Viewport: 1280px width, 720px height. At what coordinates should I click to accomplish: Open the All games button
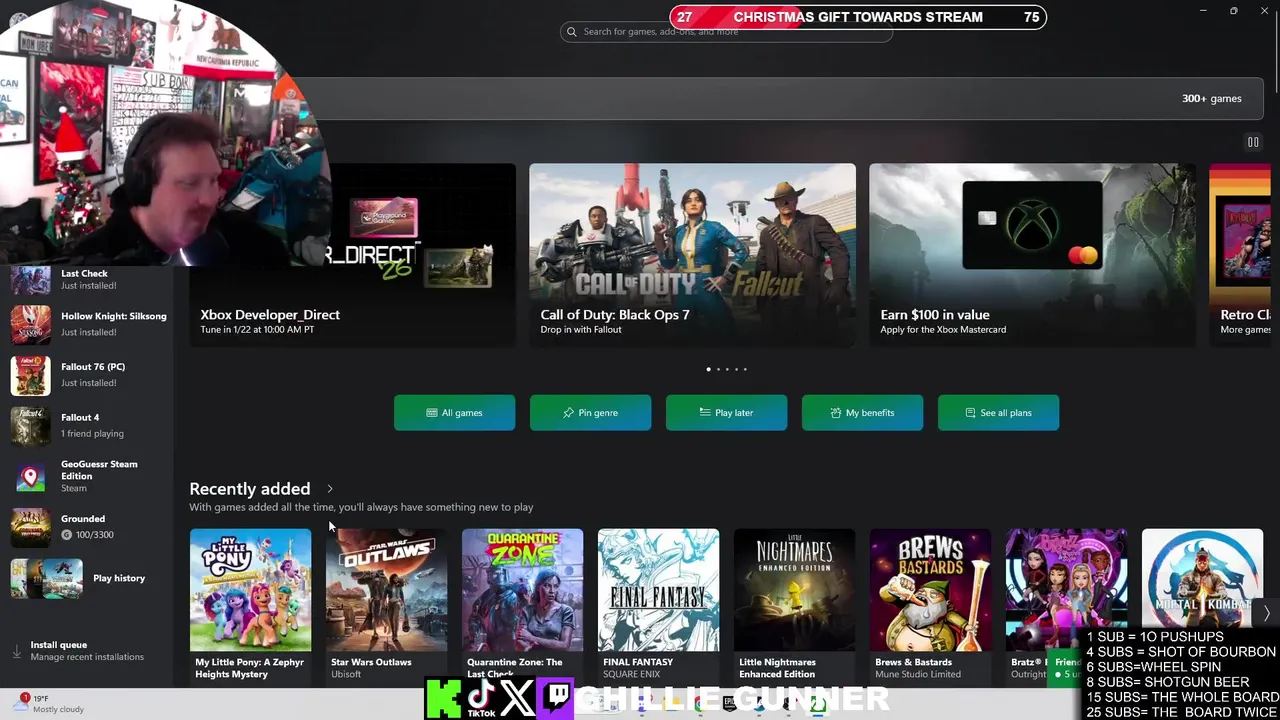(454, 412)
